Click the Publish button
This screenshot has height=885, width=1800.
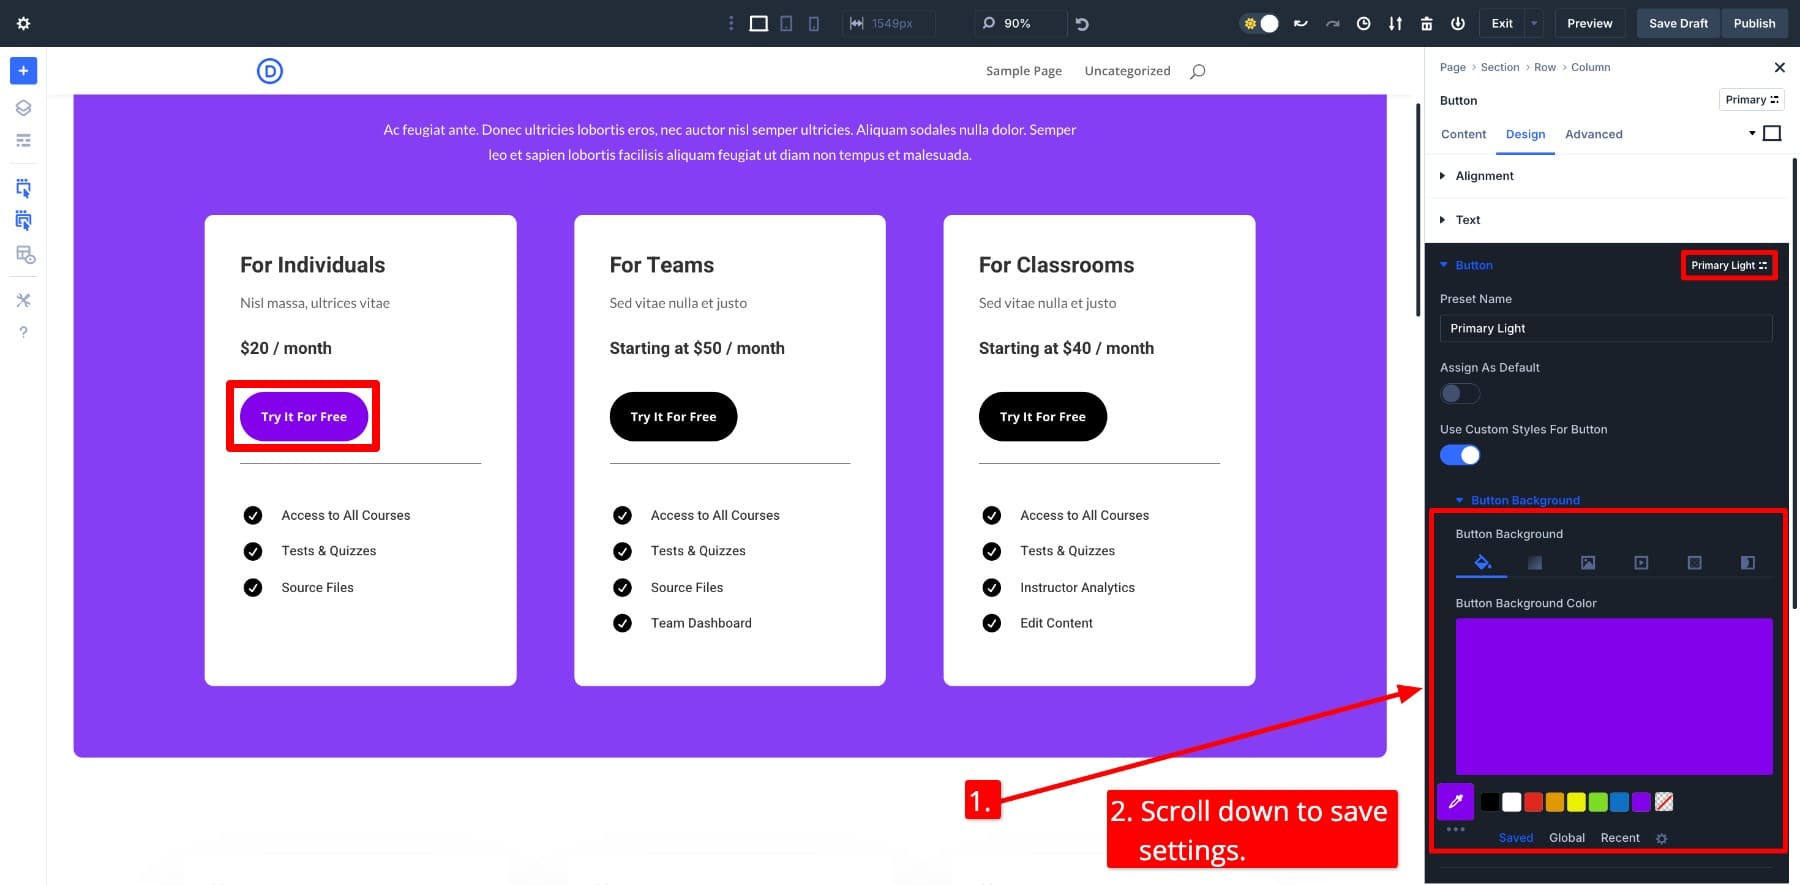point(1754,23)
